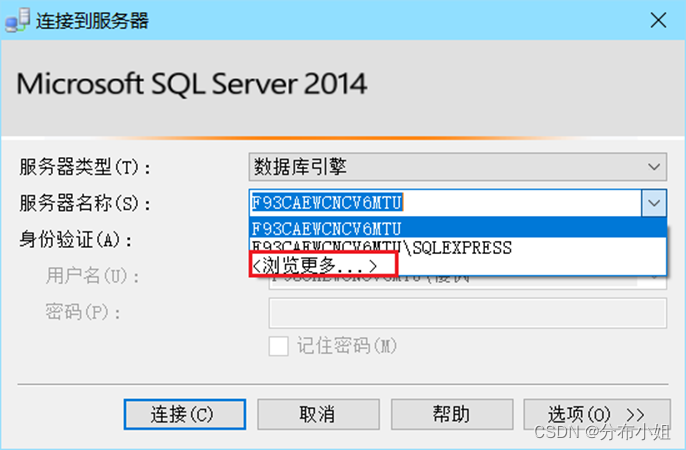The image size is (686, 450).
Task: Click the 连接(C) button
Action: (185, 414)
